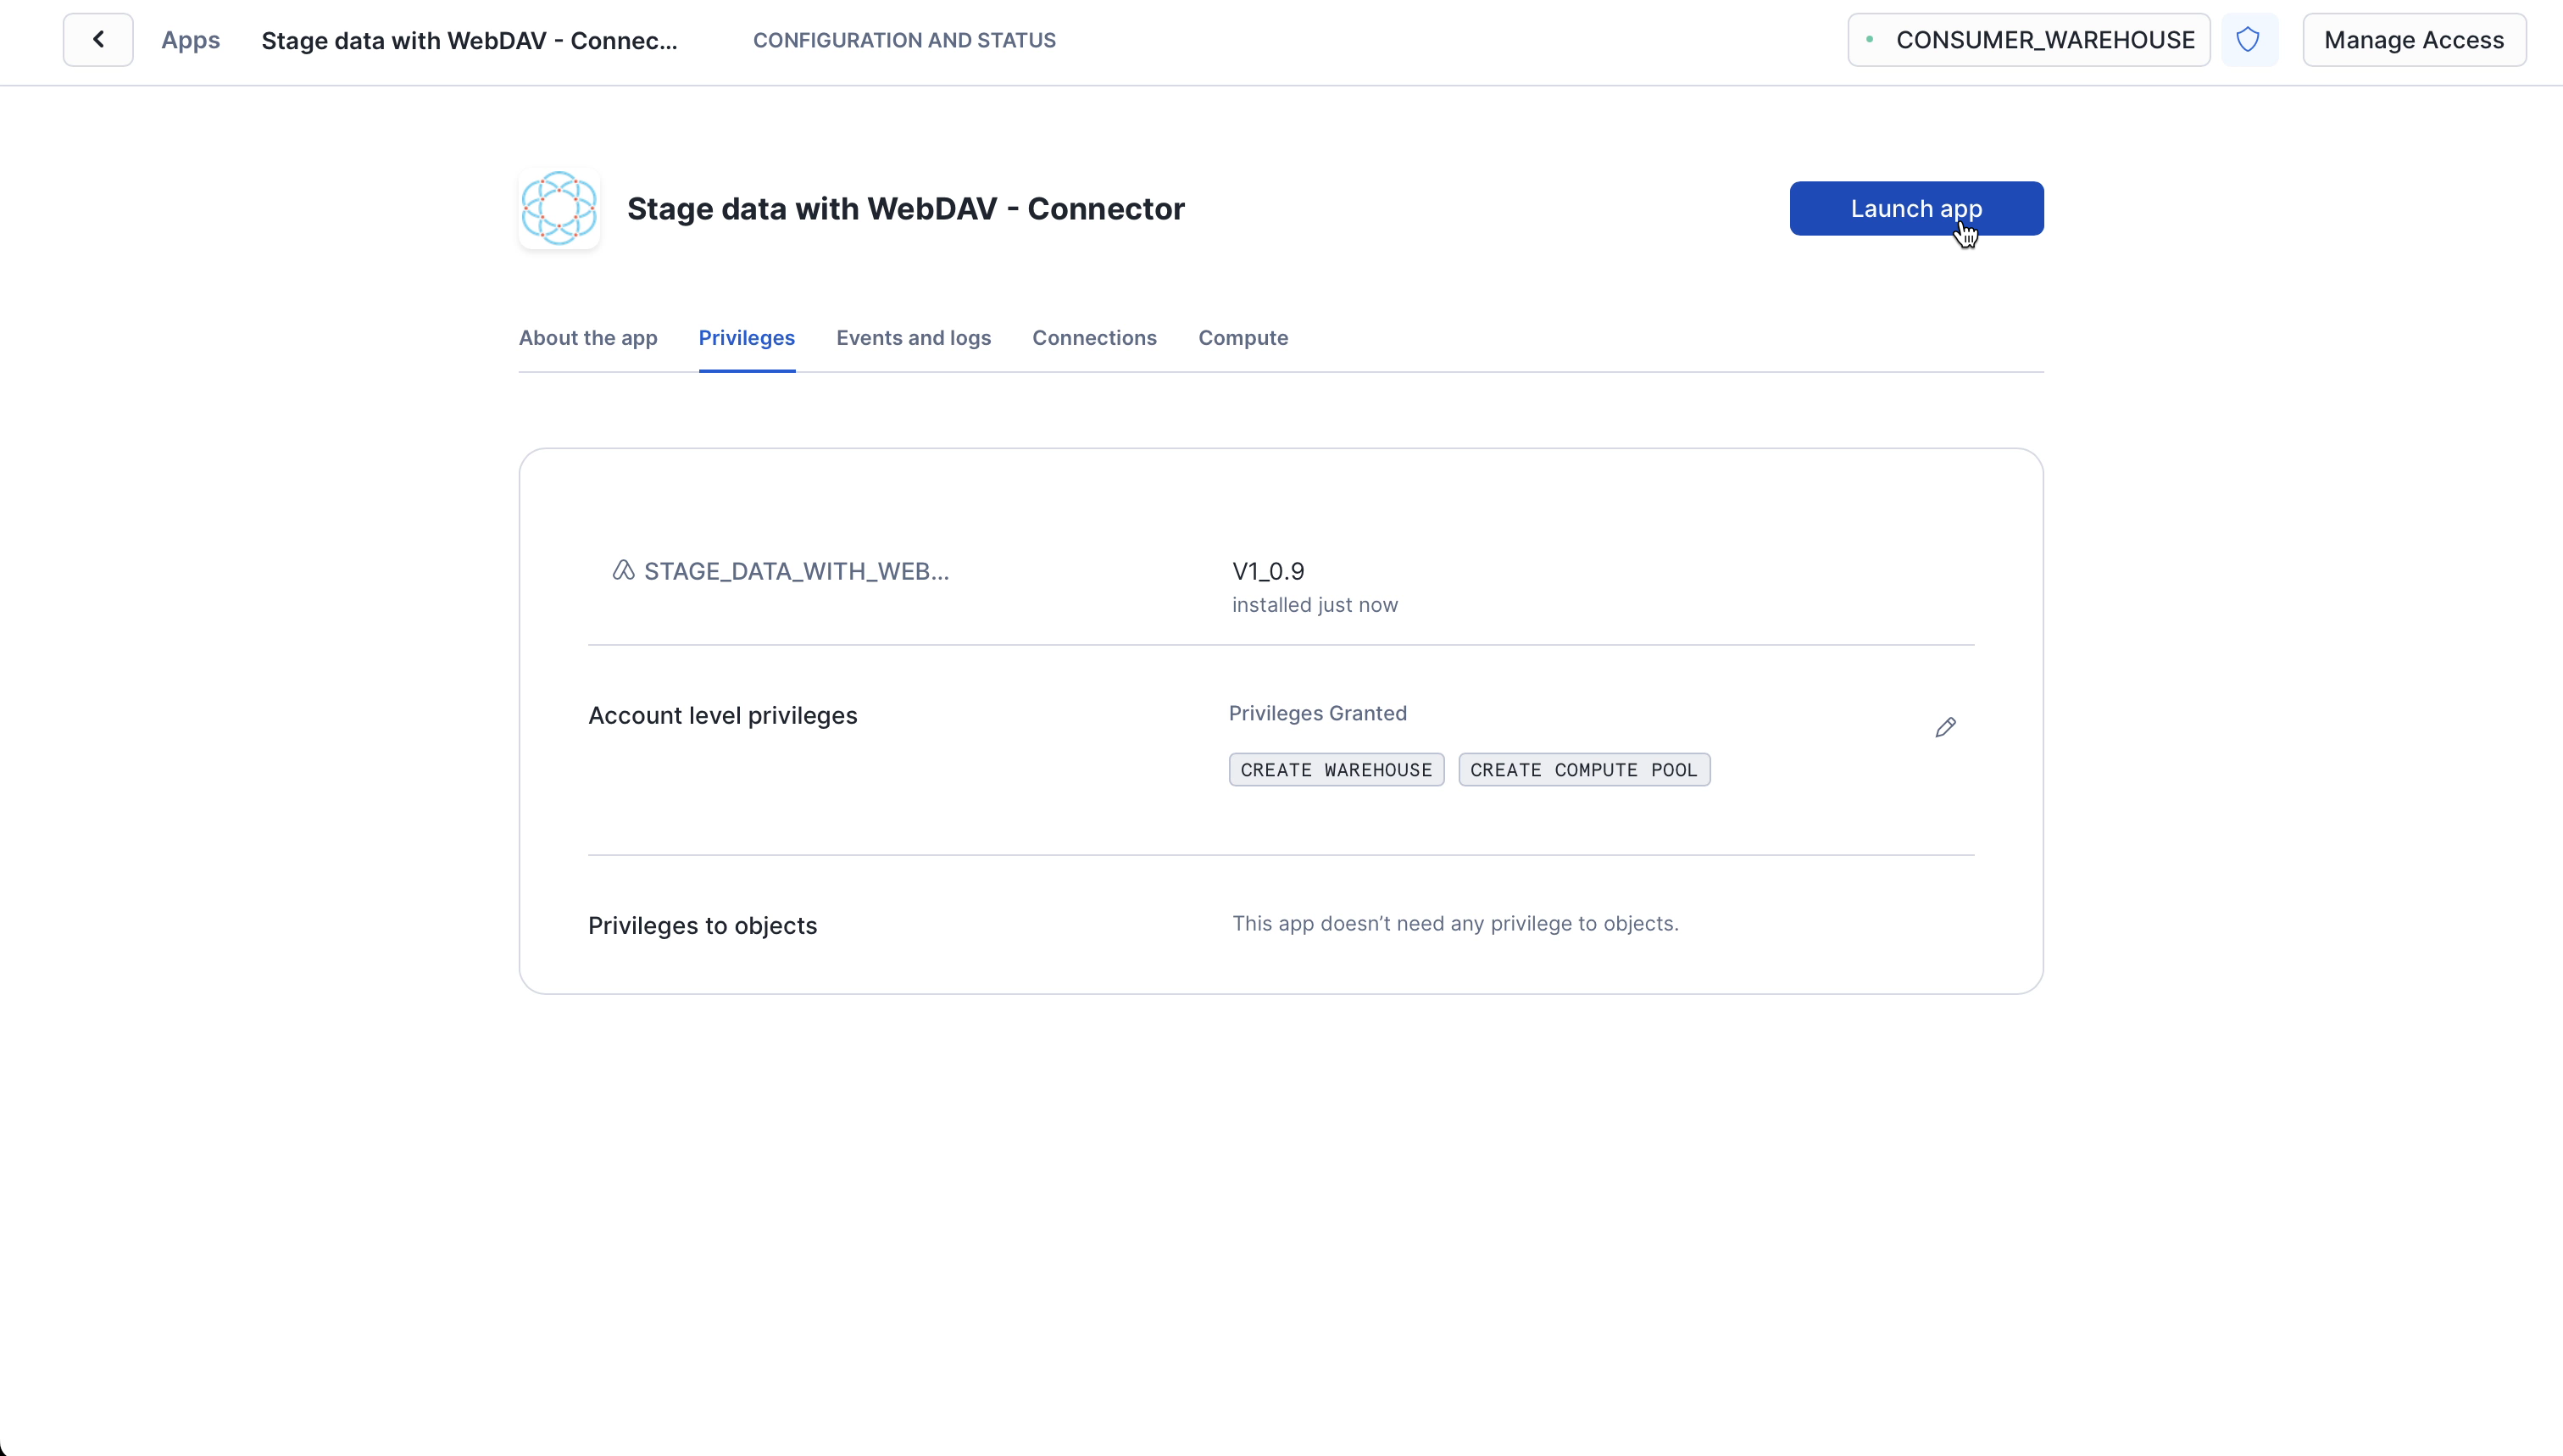Image resolution: width=2563 pixels, height=1456 pixels.
Task: Click the pencil icon to edit privileges
Action: click(x=1944, y=727)
